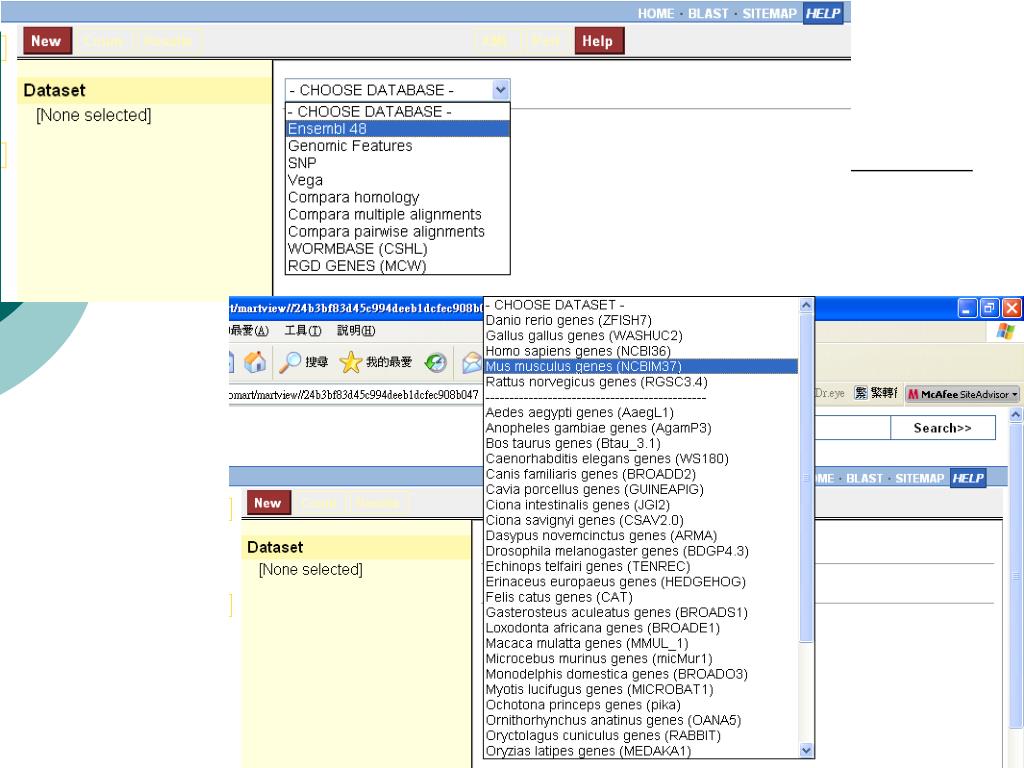The width and height of the screenshot is (1024, 768).
Task: Select Bos taurus genes (Btau_3.1)
Action: (641, 443)
